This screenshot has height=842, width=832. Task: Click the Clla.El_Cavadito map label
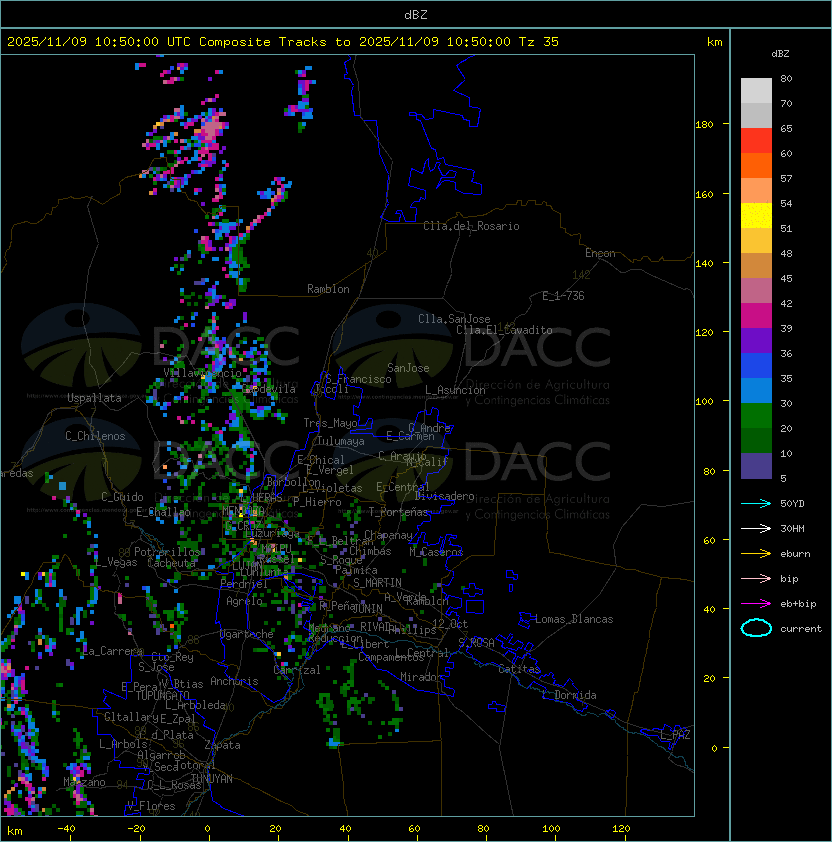(504, 330)
